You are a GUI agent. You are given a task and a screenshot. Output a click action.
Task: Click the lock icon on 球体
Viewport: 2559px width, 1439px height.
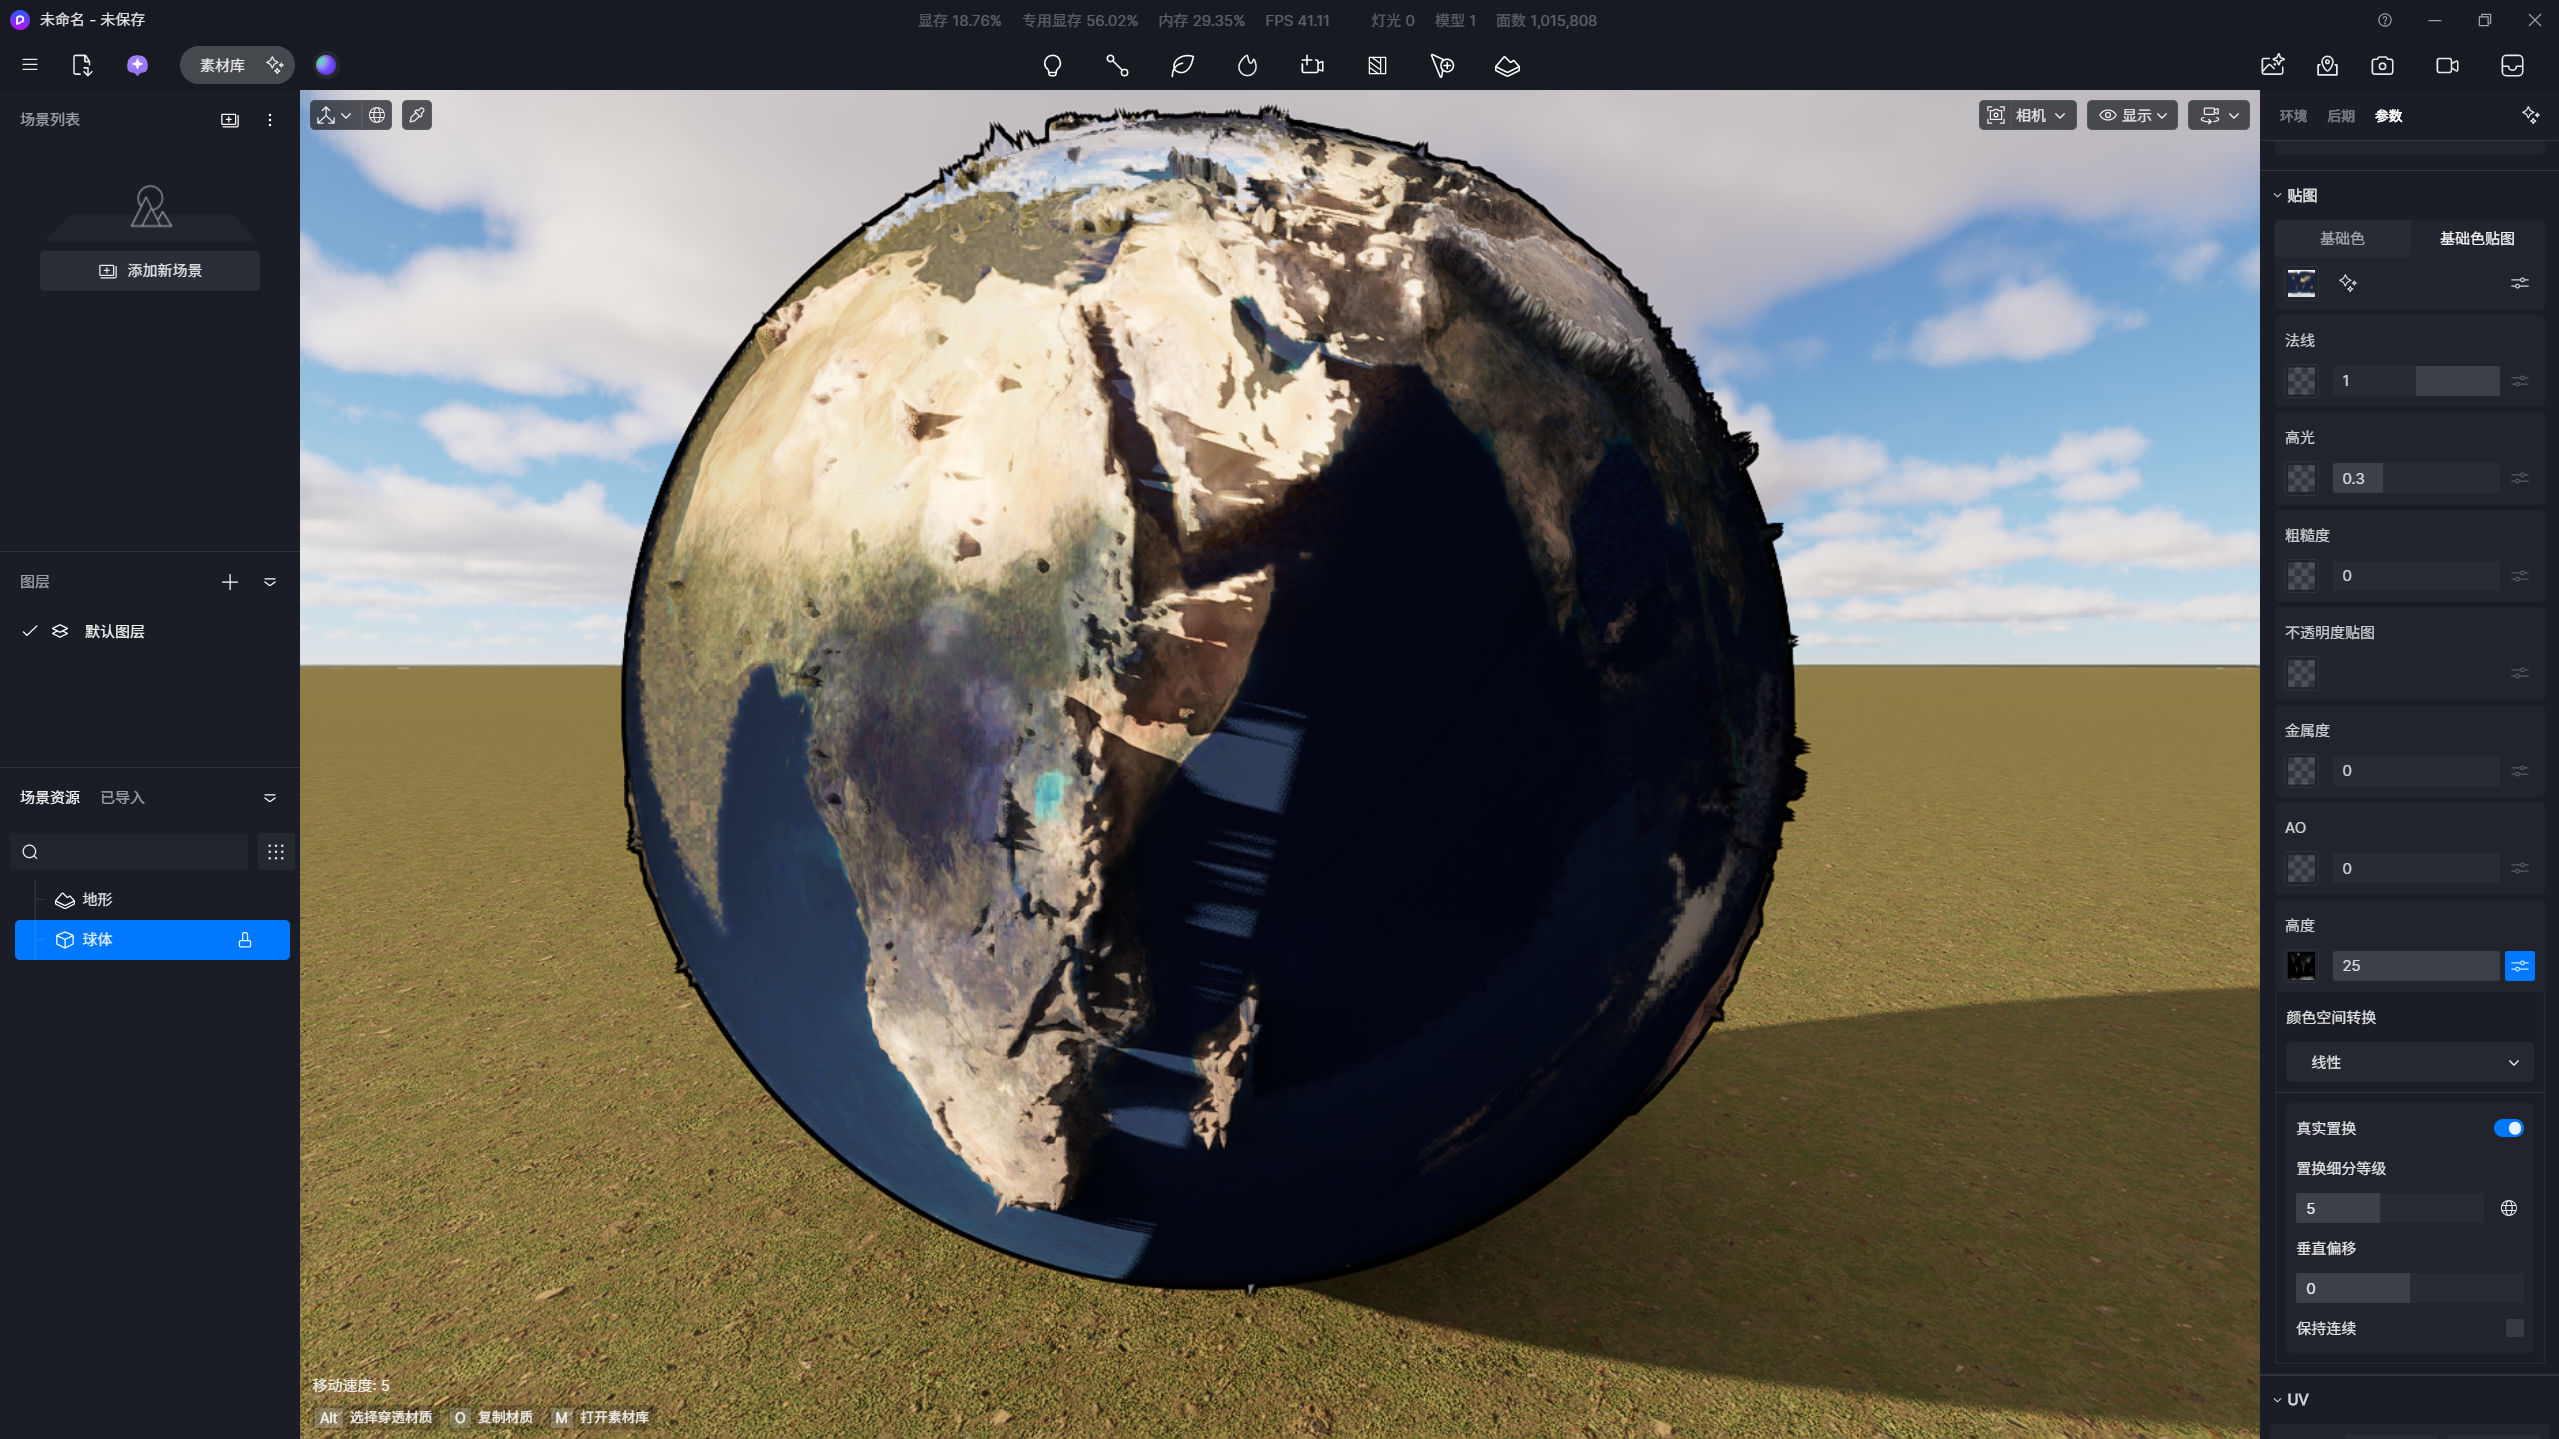245,940
